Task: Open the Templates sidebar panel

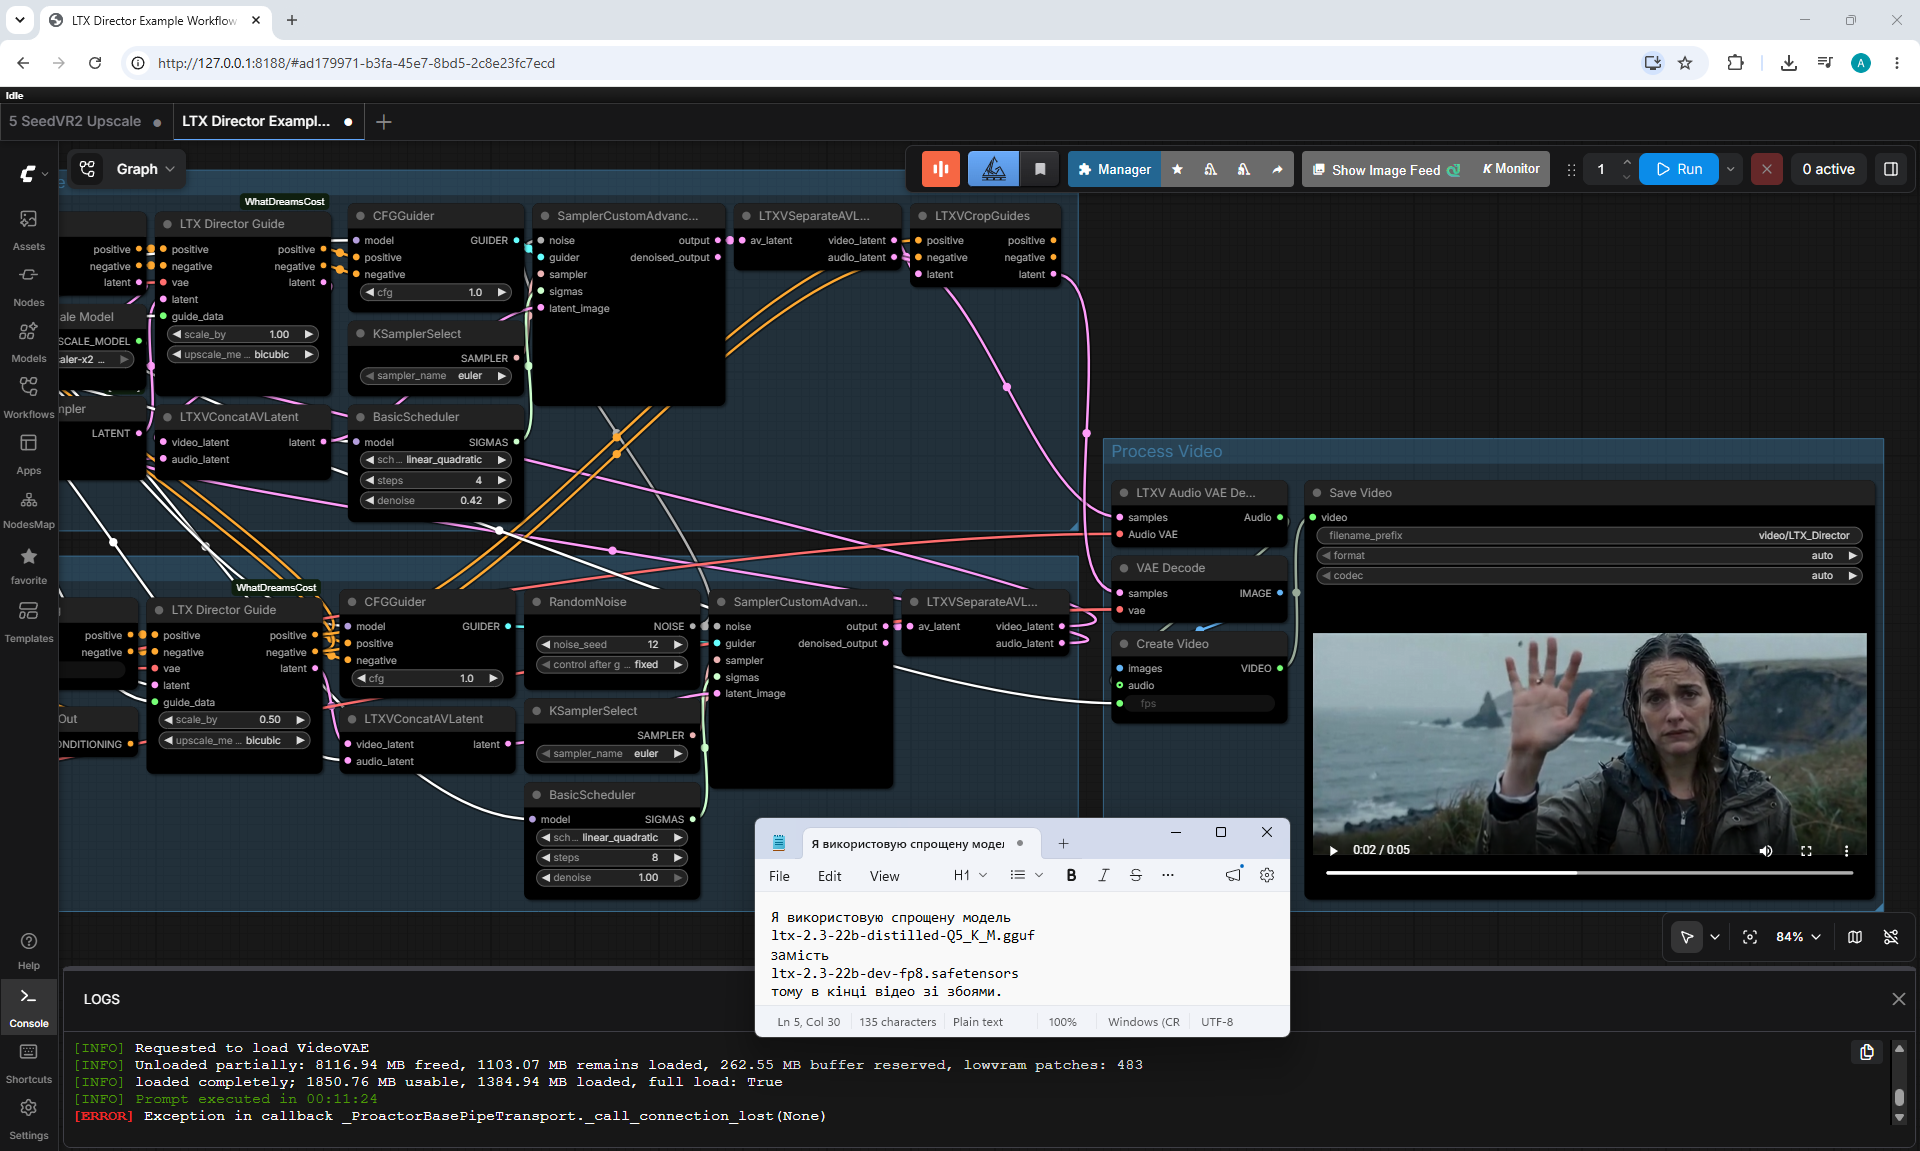Action: 28,621
